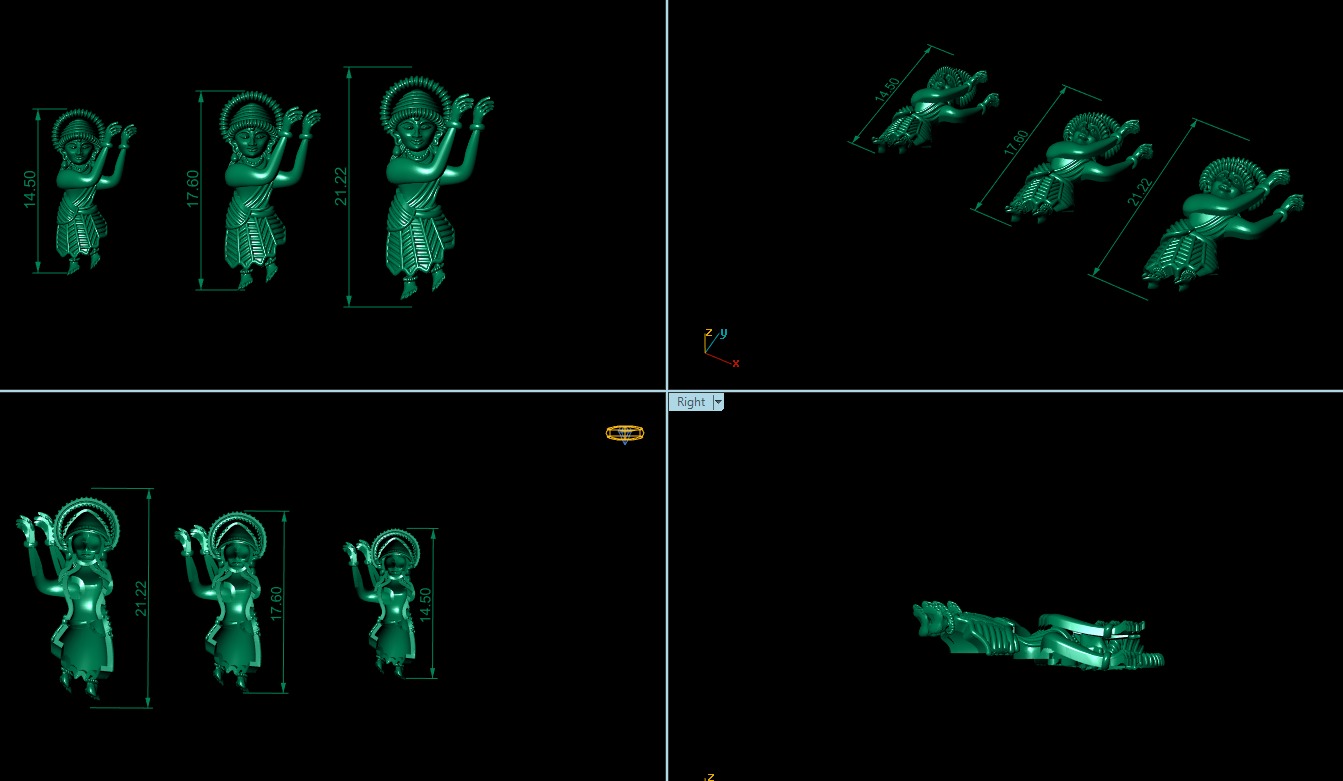1343x781 pixels.
Task: Click the XYZ axis icon in perspective view
Action: [x=720, y=346]
